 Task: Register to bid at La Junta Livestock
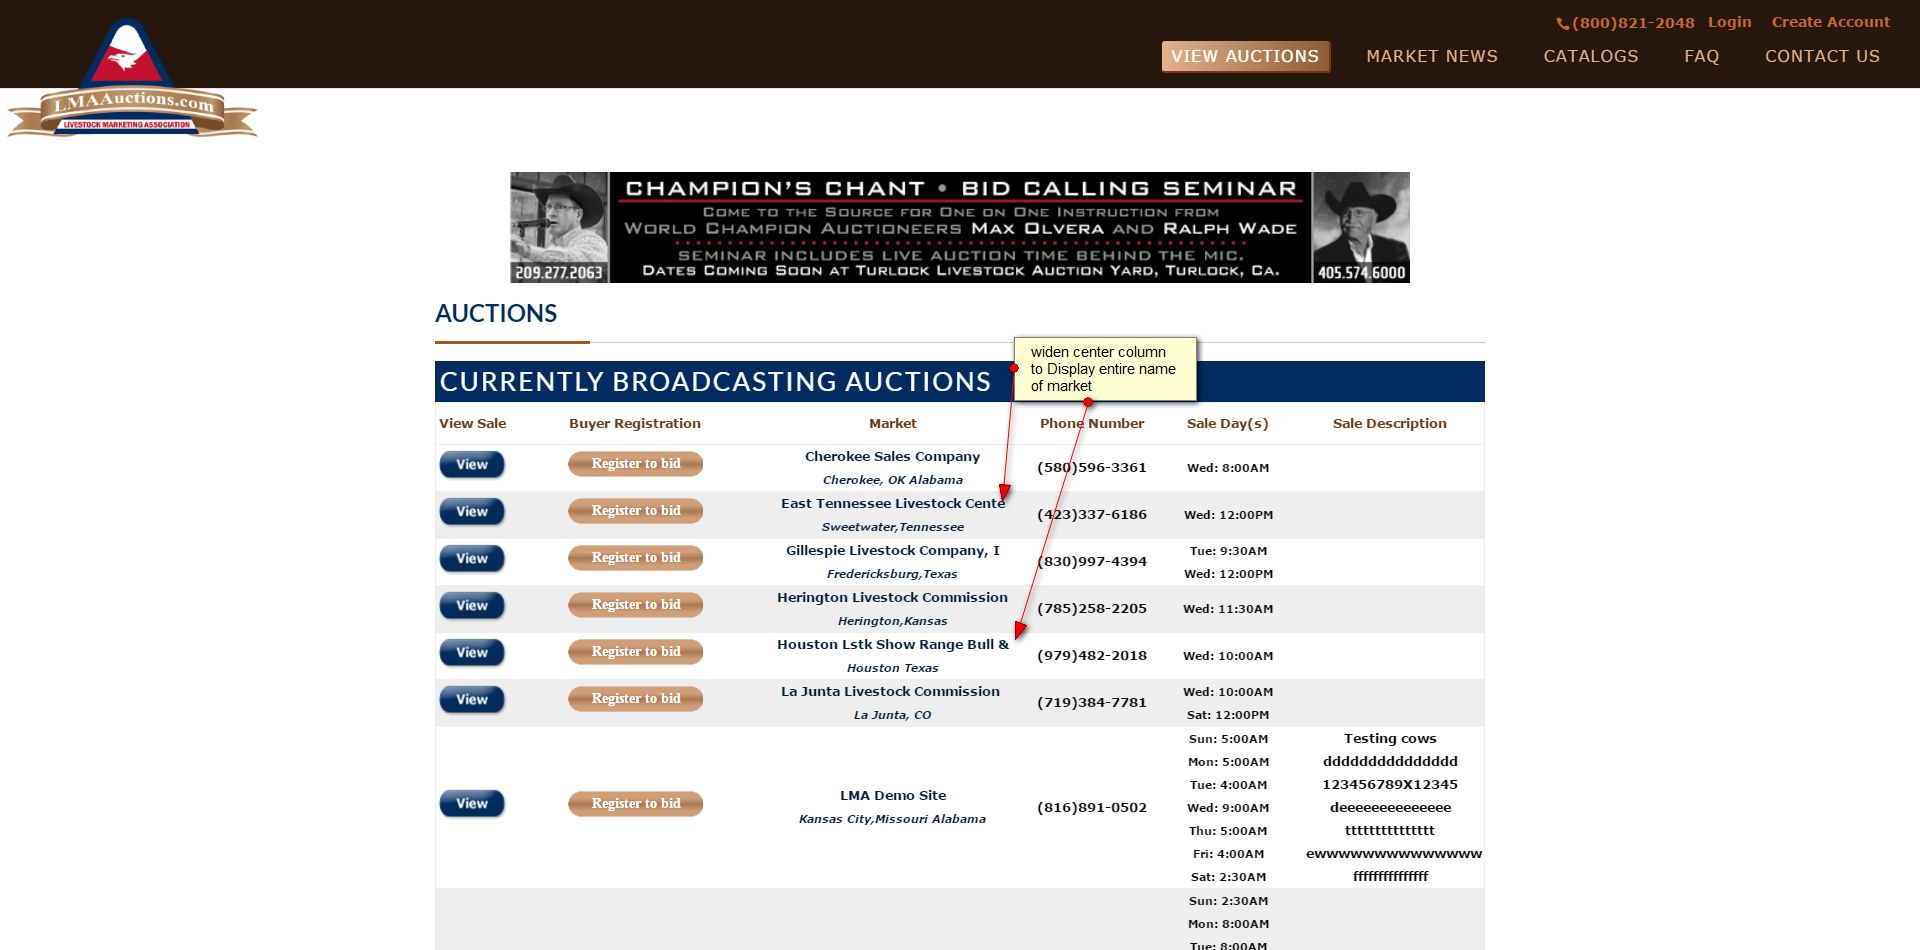pyautogui.click(x=635, y=699)
